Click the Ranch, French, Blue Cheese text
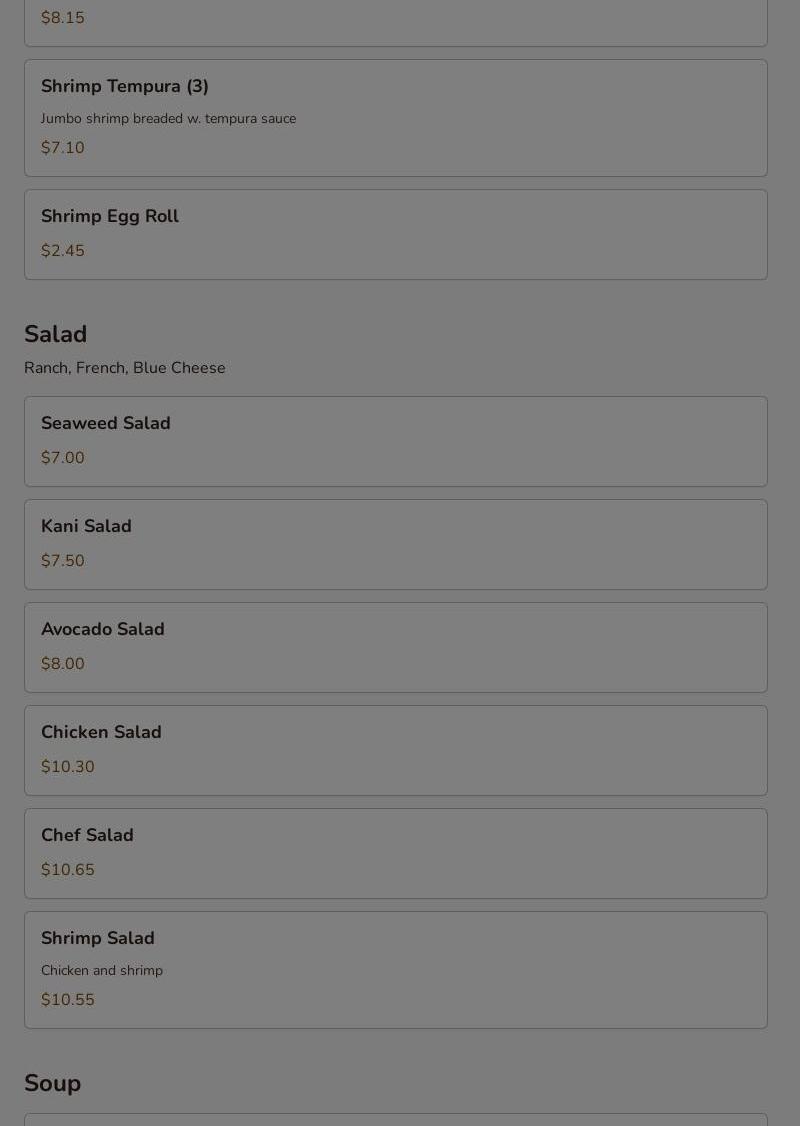Image resolution: width=800 pixels, height=1126 pixels. point(125,368)
